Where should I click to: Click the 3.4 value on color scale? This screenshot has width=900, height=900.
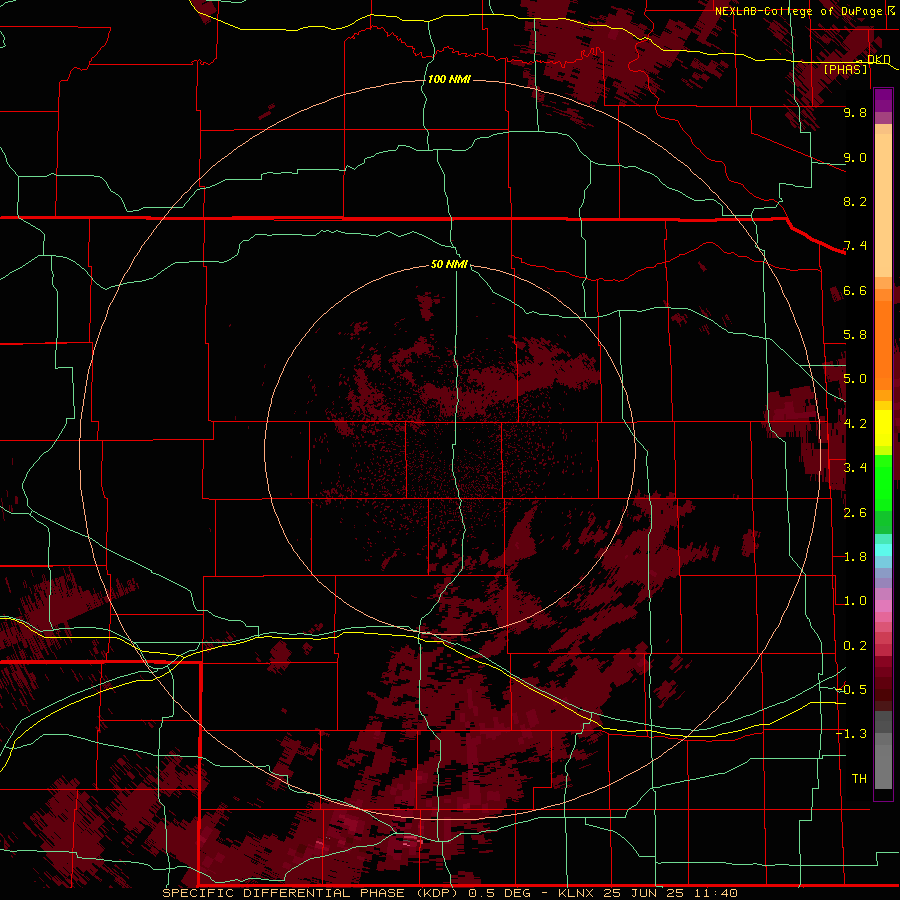coord(855,468)
